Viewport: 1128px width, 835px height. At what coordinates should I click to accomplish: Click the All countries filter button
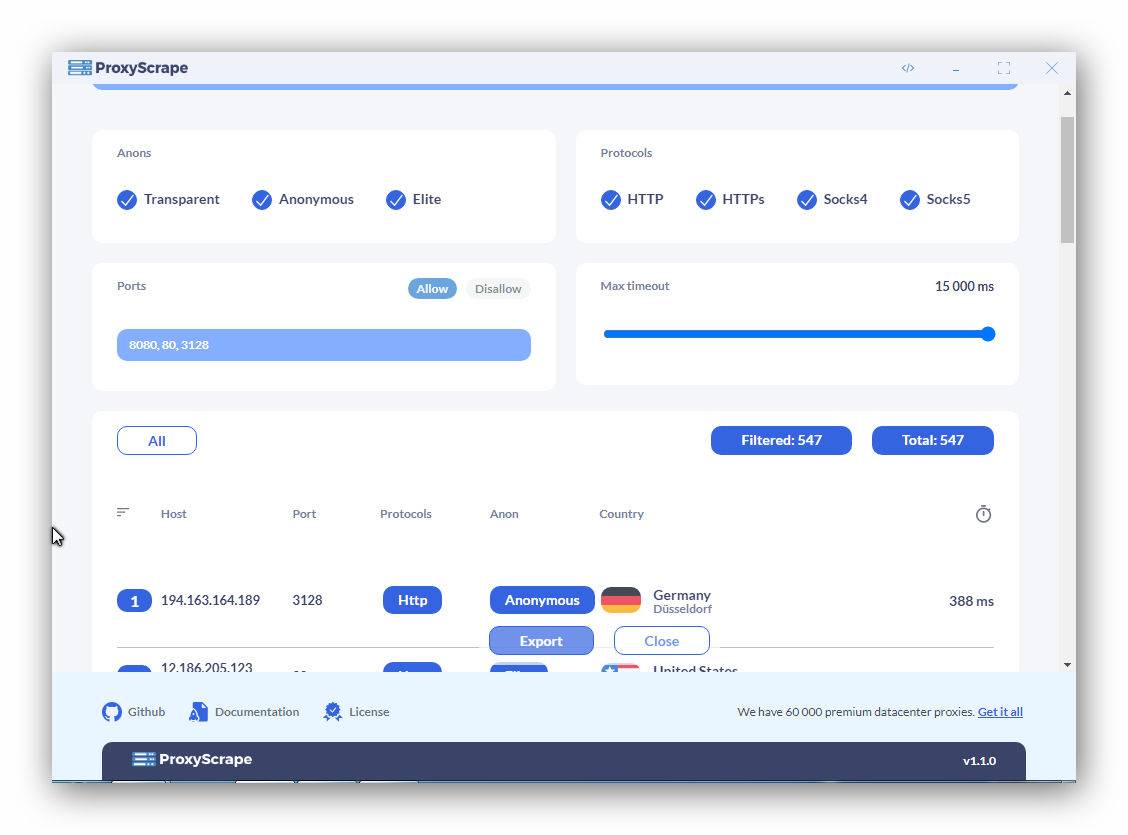point(157,441)
